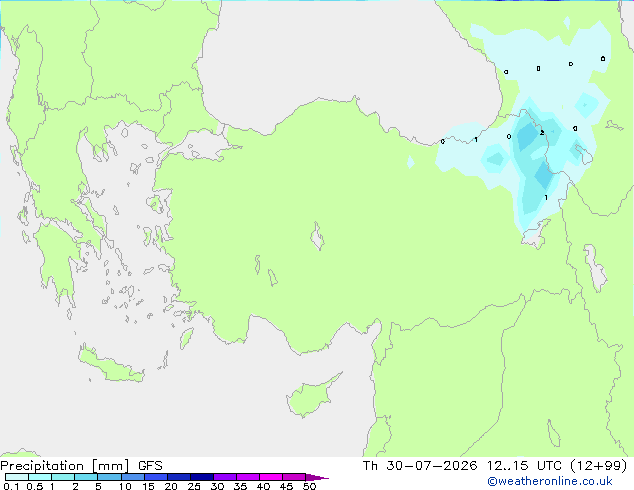This screenshot has width=634, height=490.
Task: Pick the 5–10 mm legend color box
Action: 109,477
